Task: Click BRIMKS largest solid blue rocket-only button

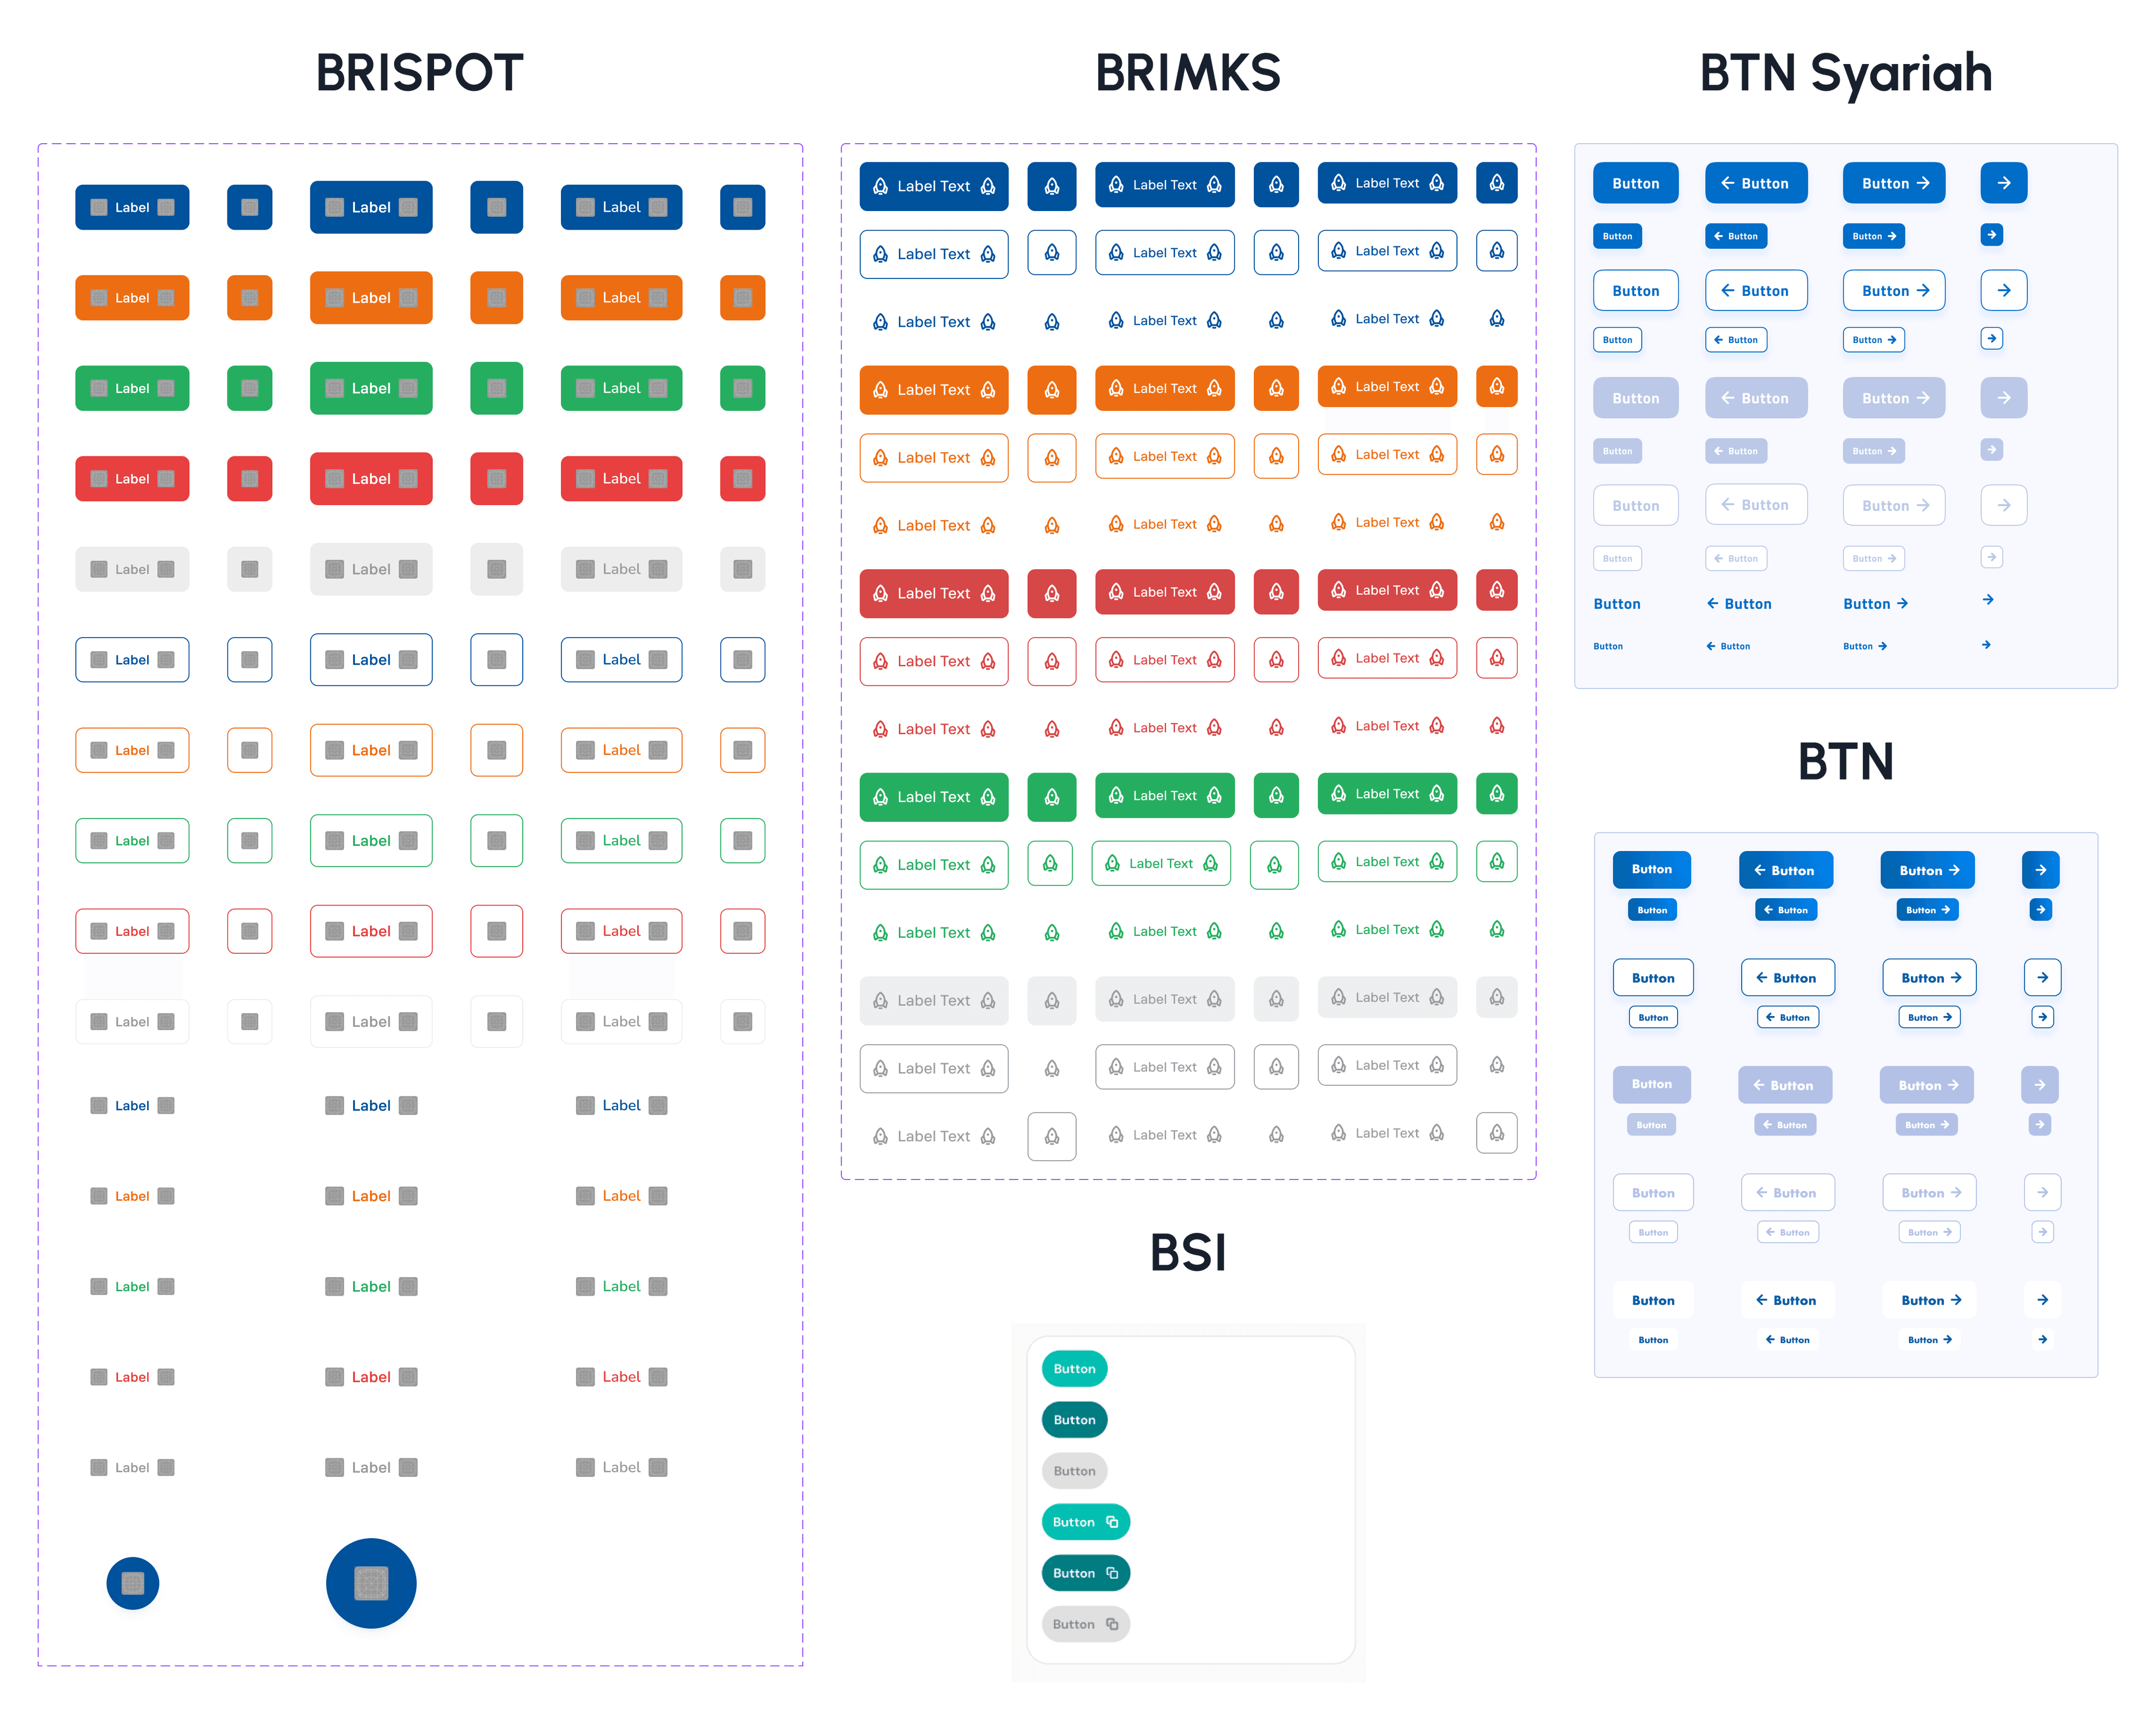Action: (1052, 186)
